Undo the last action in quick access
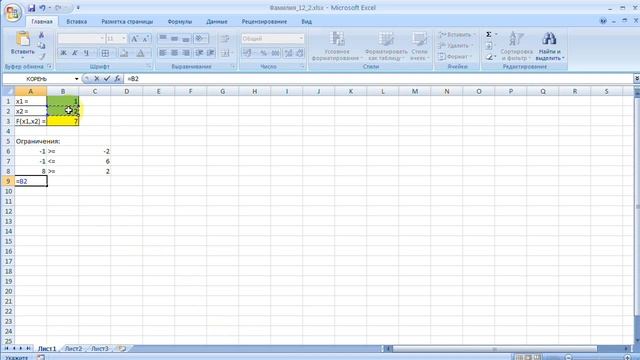This screenshot has height=360, width=640. pos(42,8)
